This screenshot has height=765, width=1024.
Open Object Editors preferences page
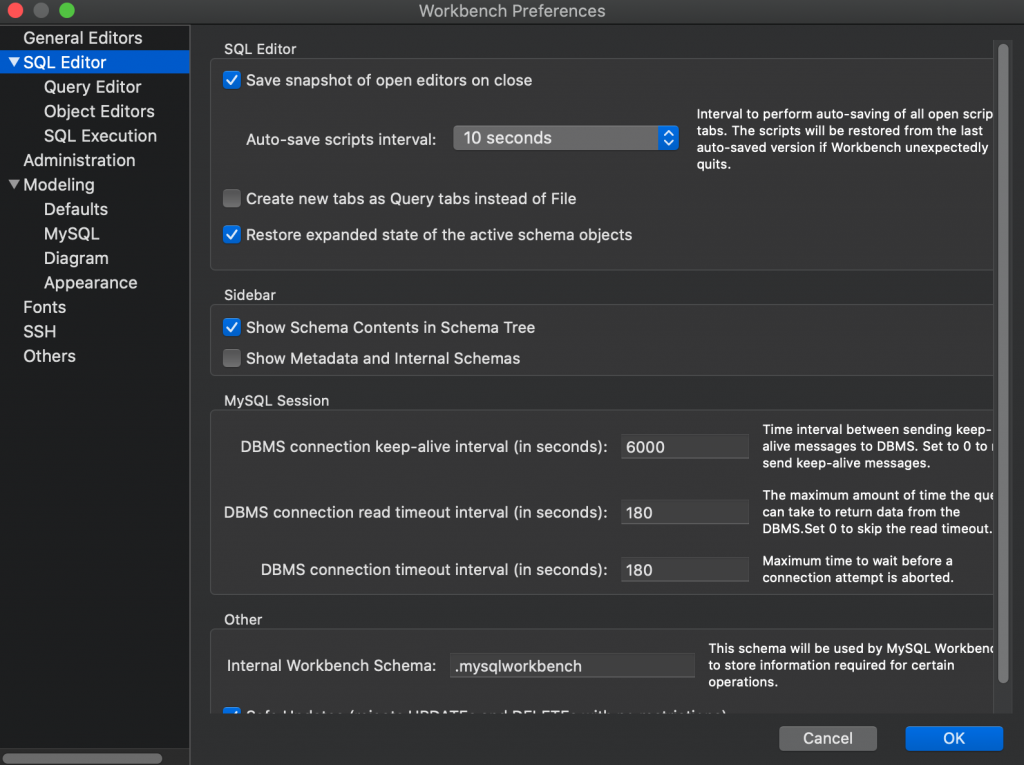tap(99, 111)
